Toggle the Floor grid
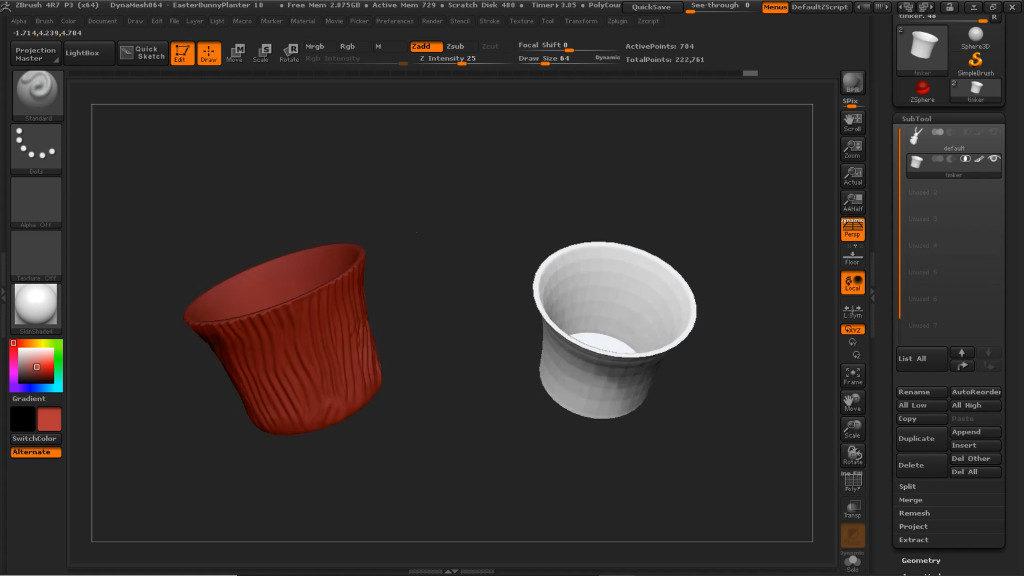The width and height of the screenshot is (1024, 576). pyautogui.click(x=852, y=256)
